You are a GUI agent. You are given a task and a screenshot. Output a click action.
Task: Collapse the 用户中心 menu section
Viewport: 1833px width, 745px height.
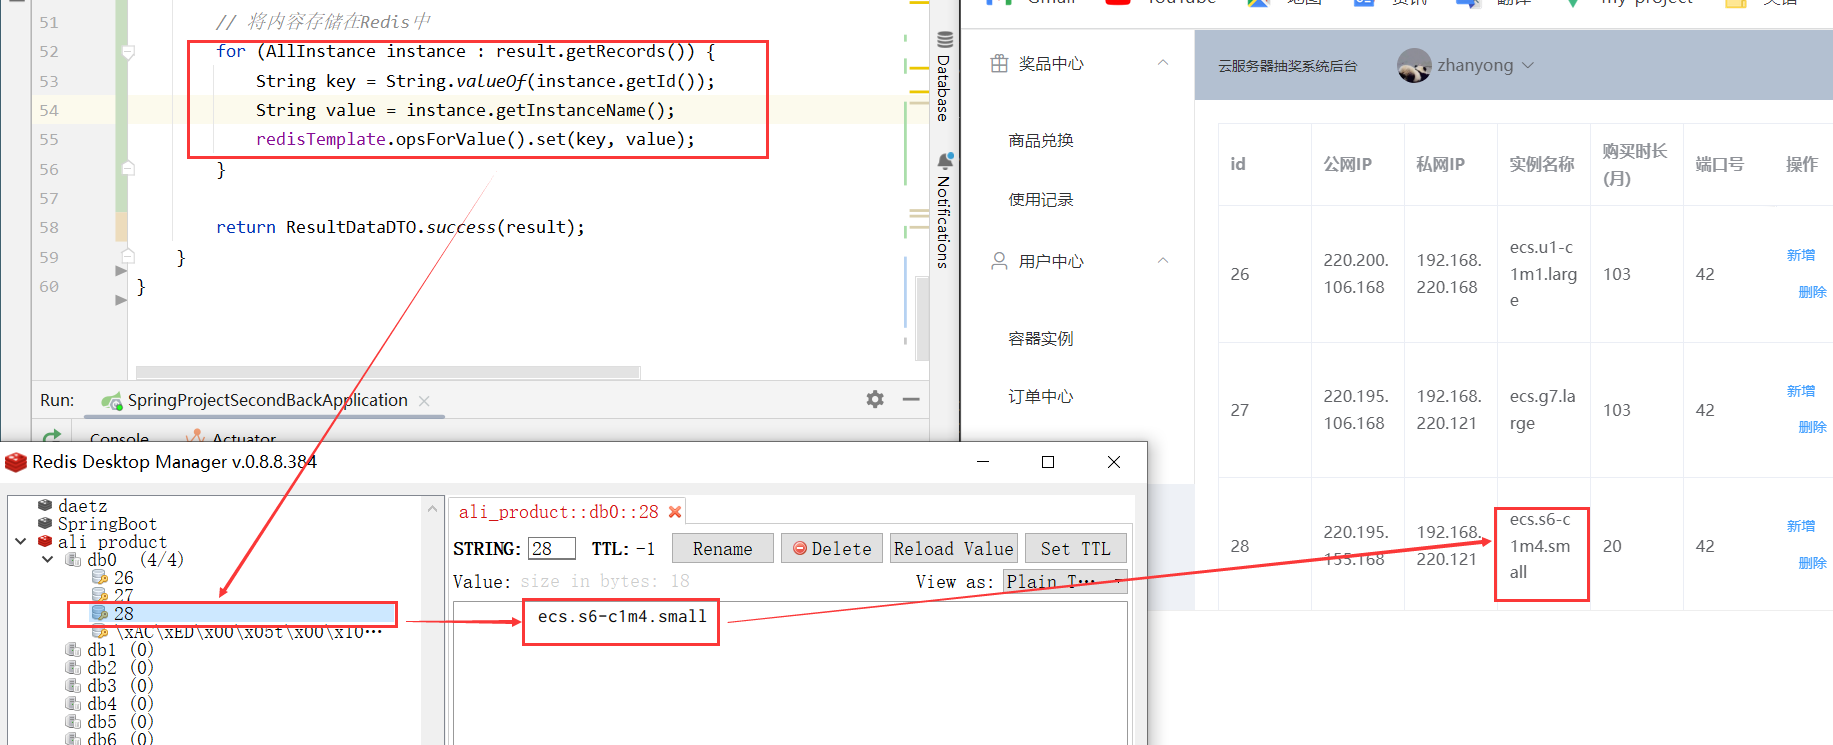[1163, 260]
